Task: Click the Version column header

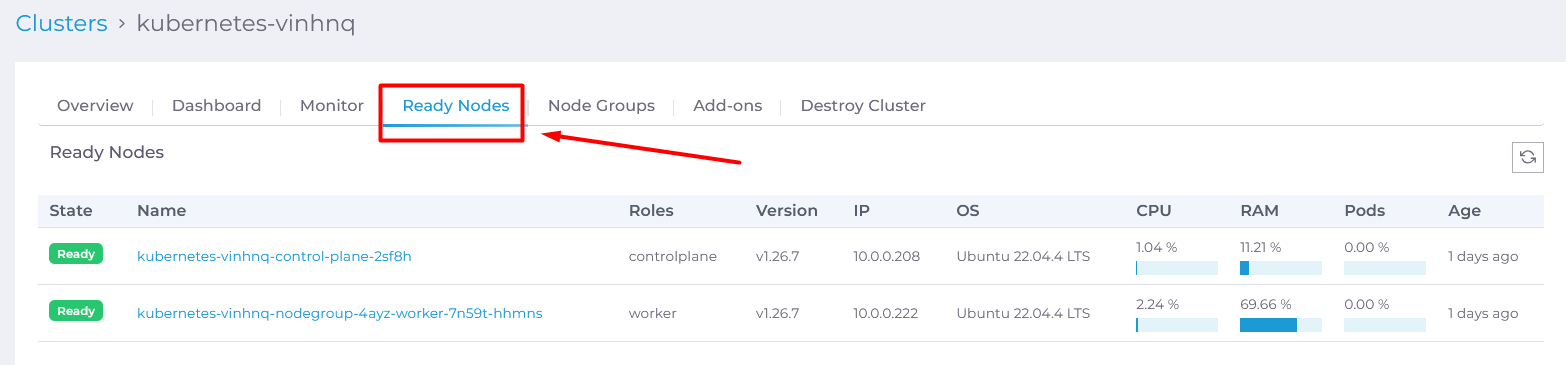Action: click(787, 211)
